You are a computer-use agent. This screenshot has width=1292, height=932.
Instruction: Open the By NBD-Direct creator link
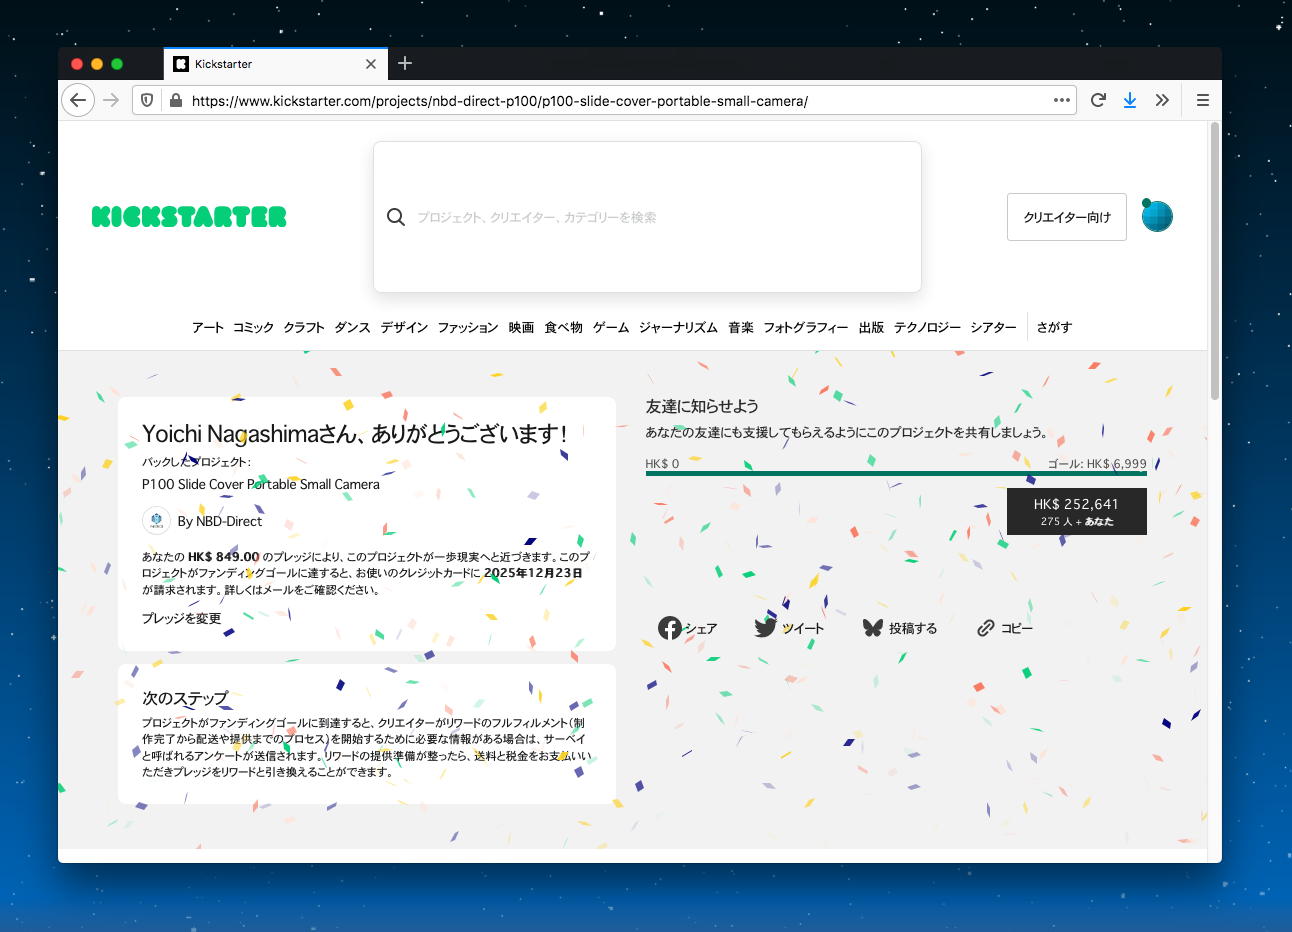(x=220, y=521)
